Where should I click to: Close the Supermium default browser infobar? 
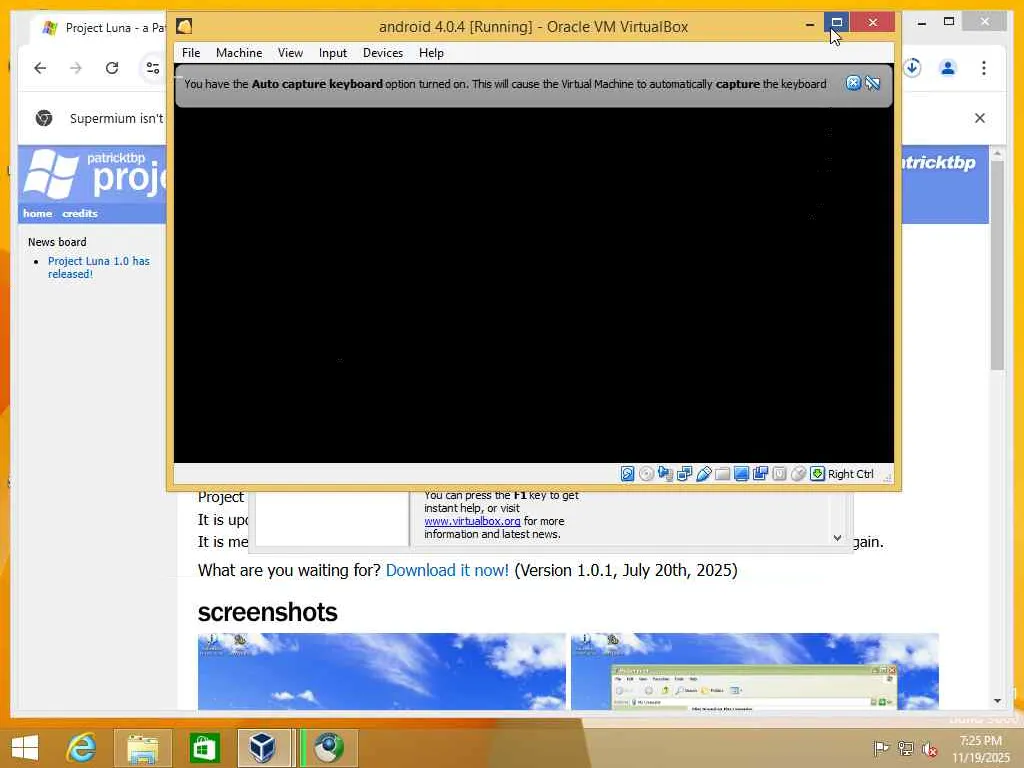[980, 118]
